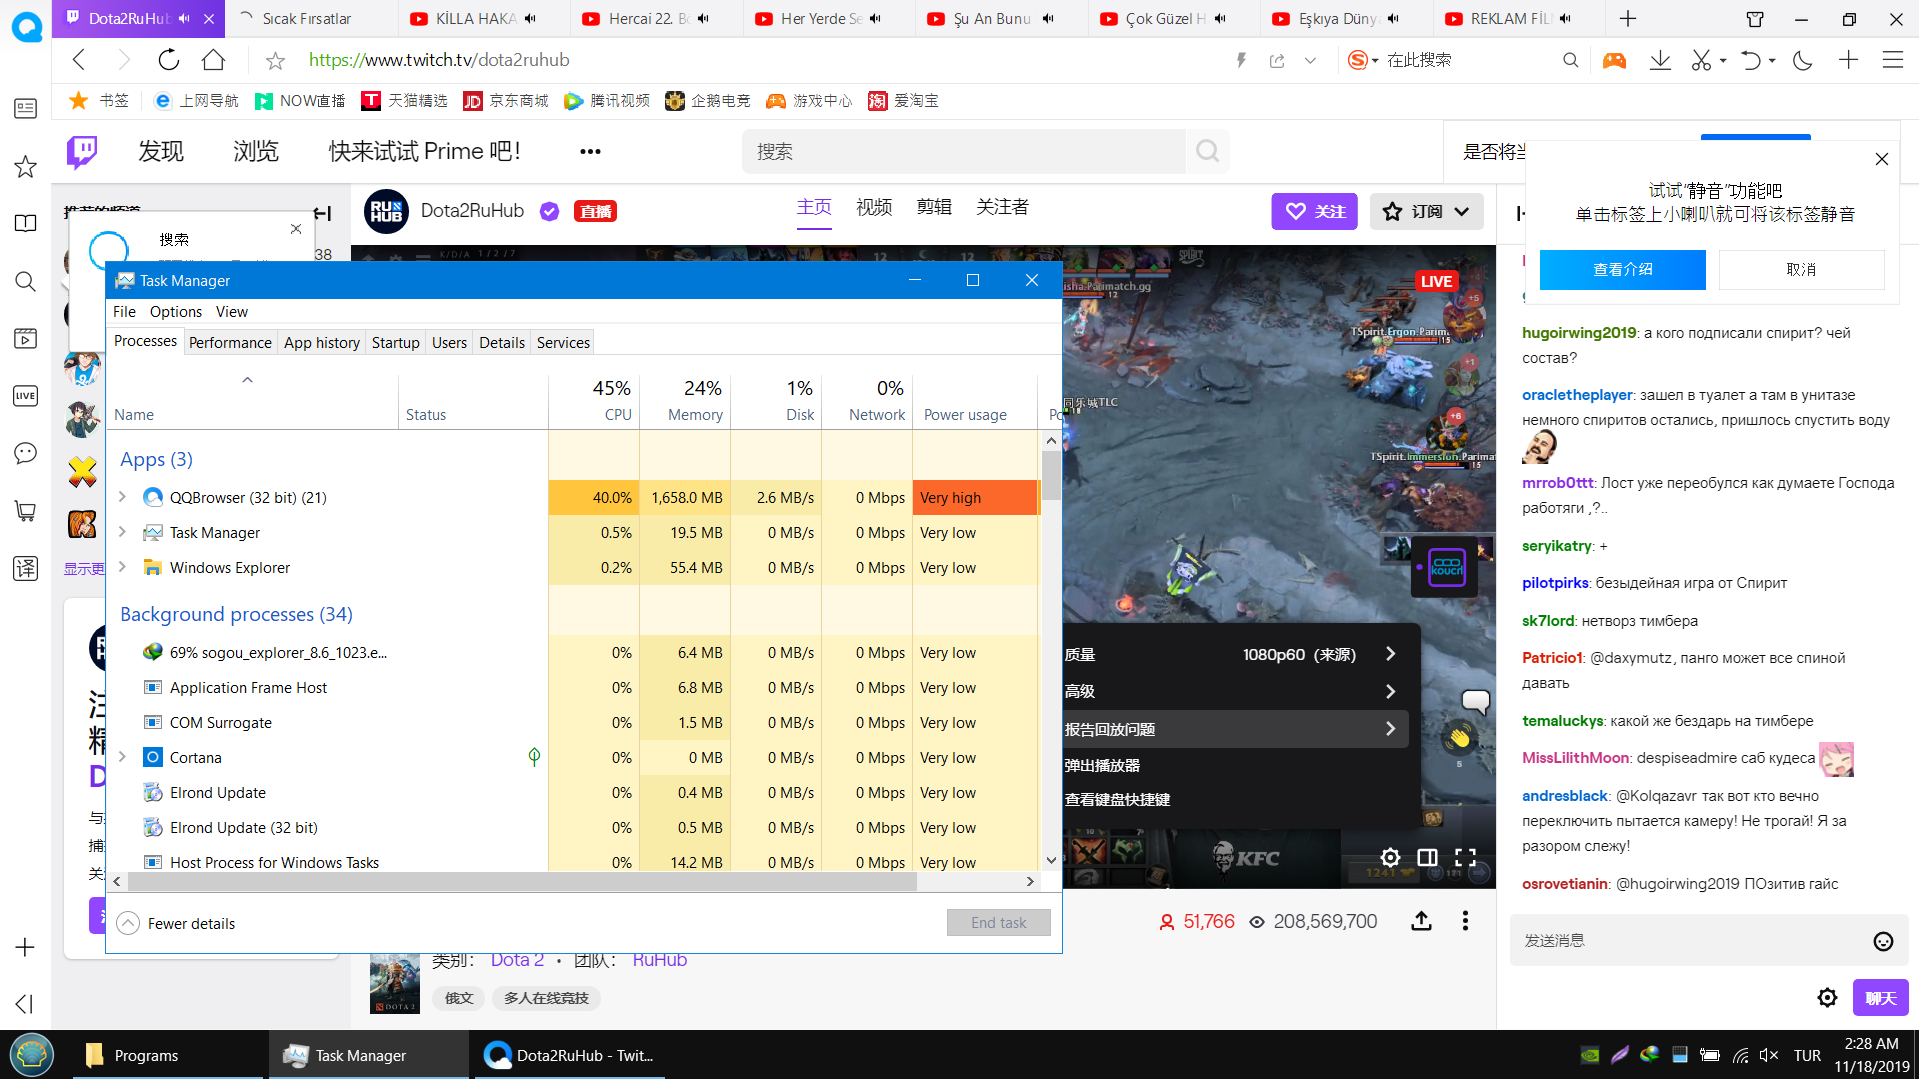1919x1079 pixels.
Task: Toggle night mode moon icon
Action: pos(1803,60)
